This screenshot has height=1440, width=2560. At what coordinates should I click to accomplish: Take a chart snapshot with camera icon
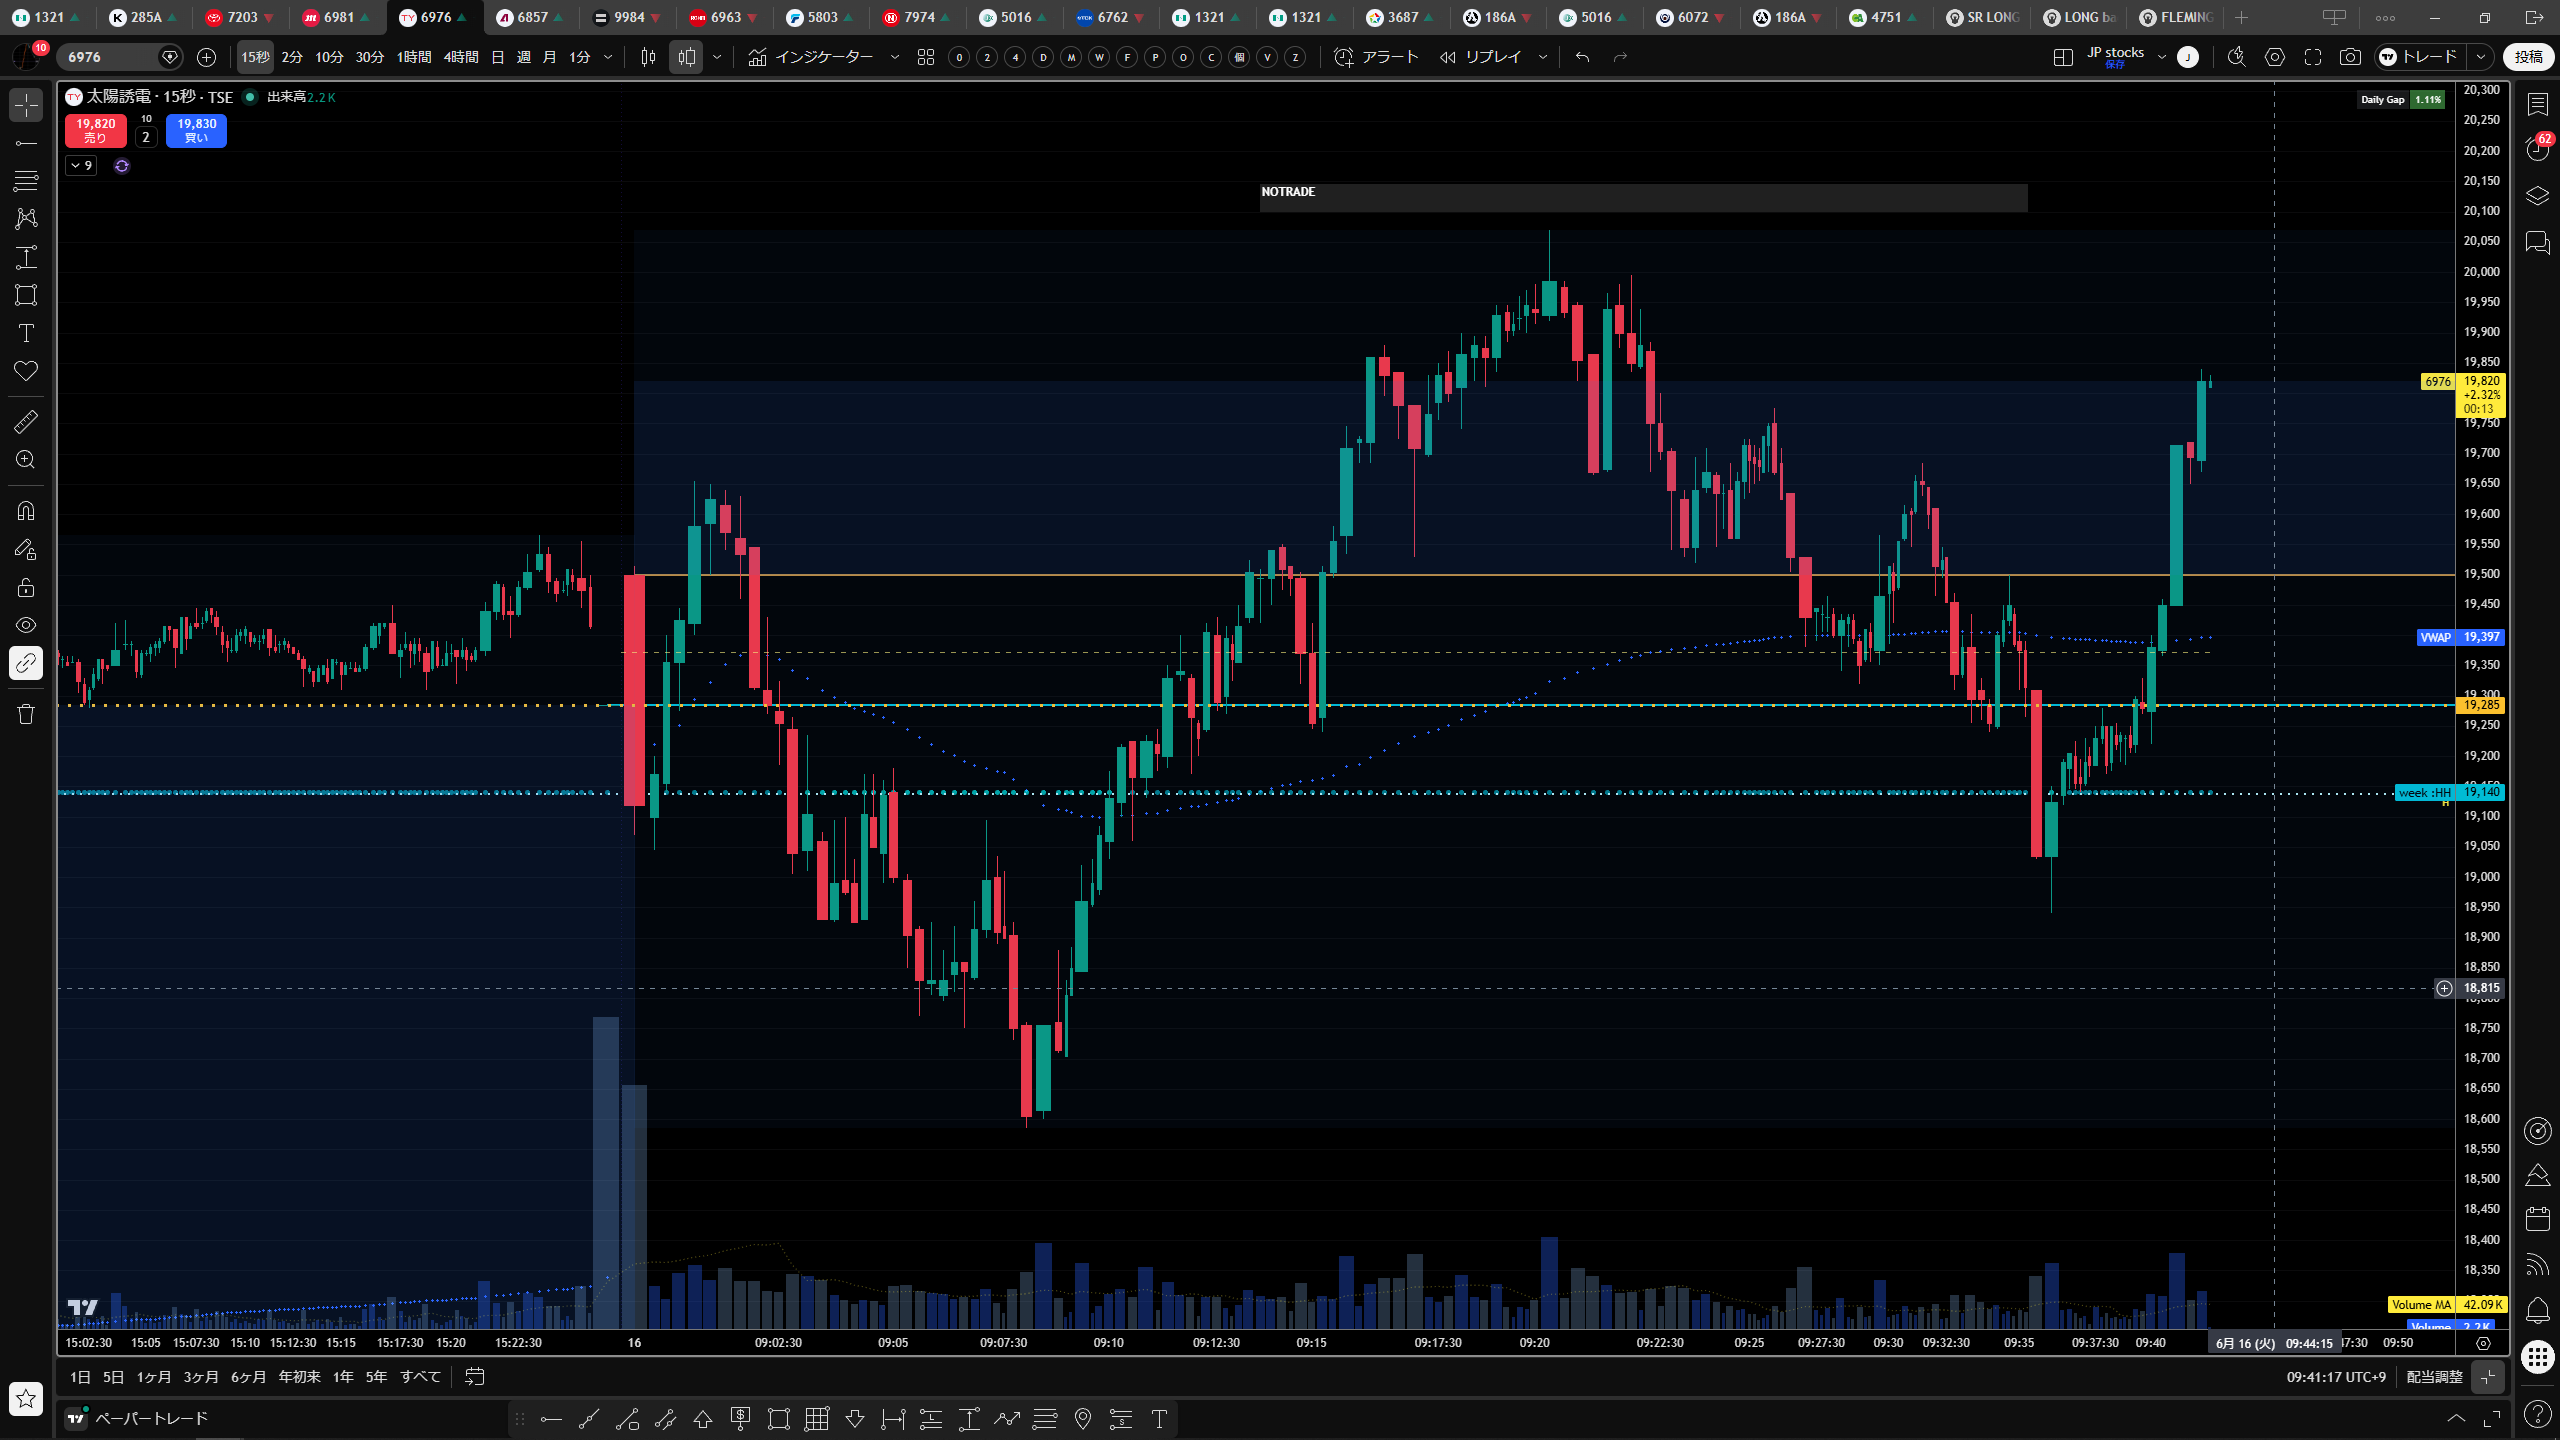(x=2350, y=57)
